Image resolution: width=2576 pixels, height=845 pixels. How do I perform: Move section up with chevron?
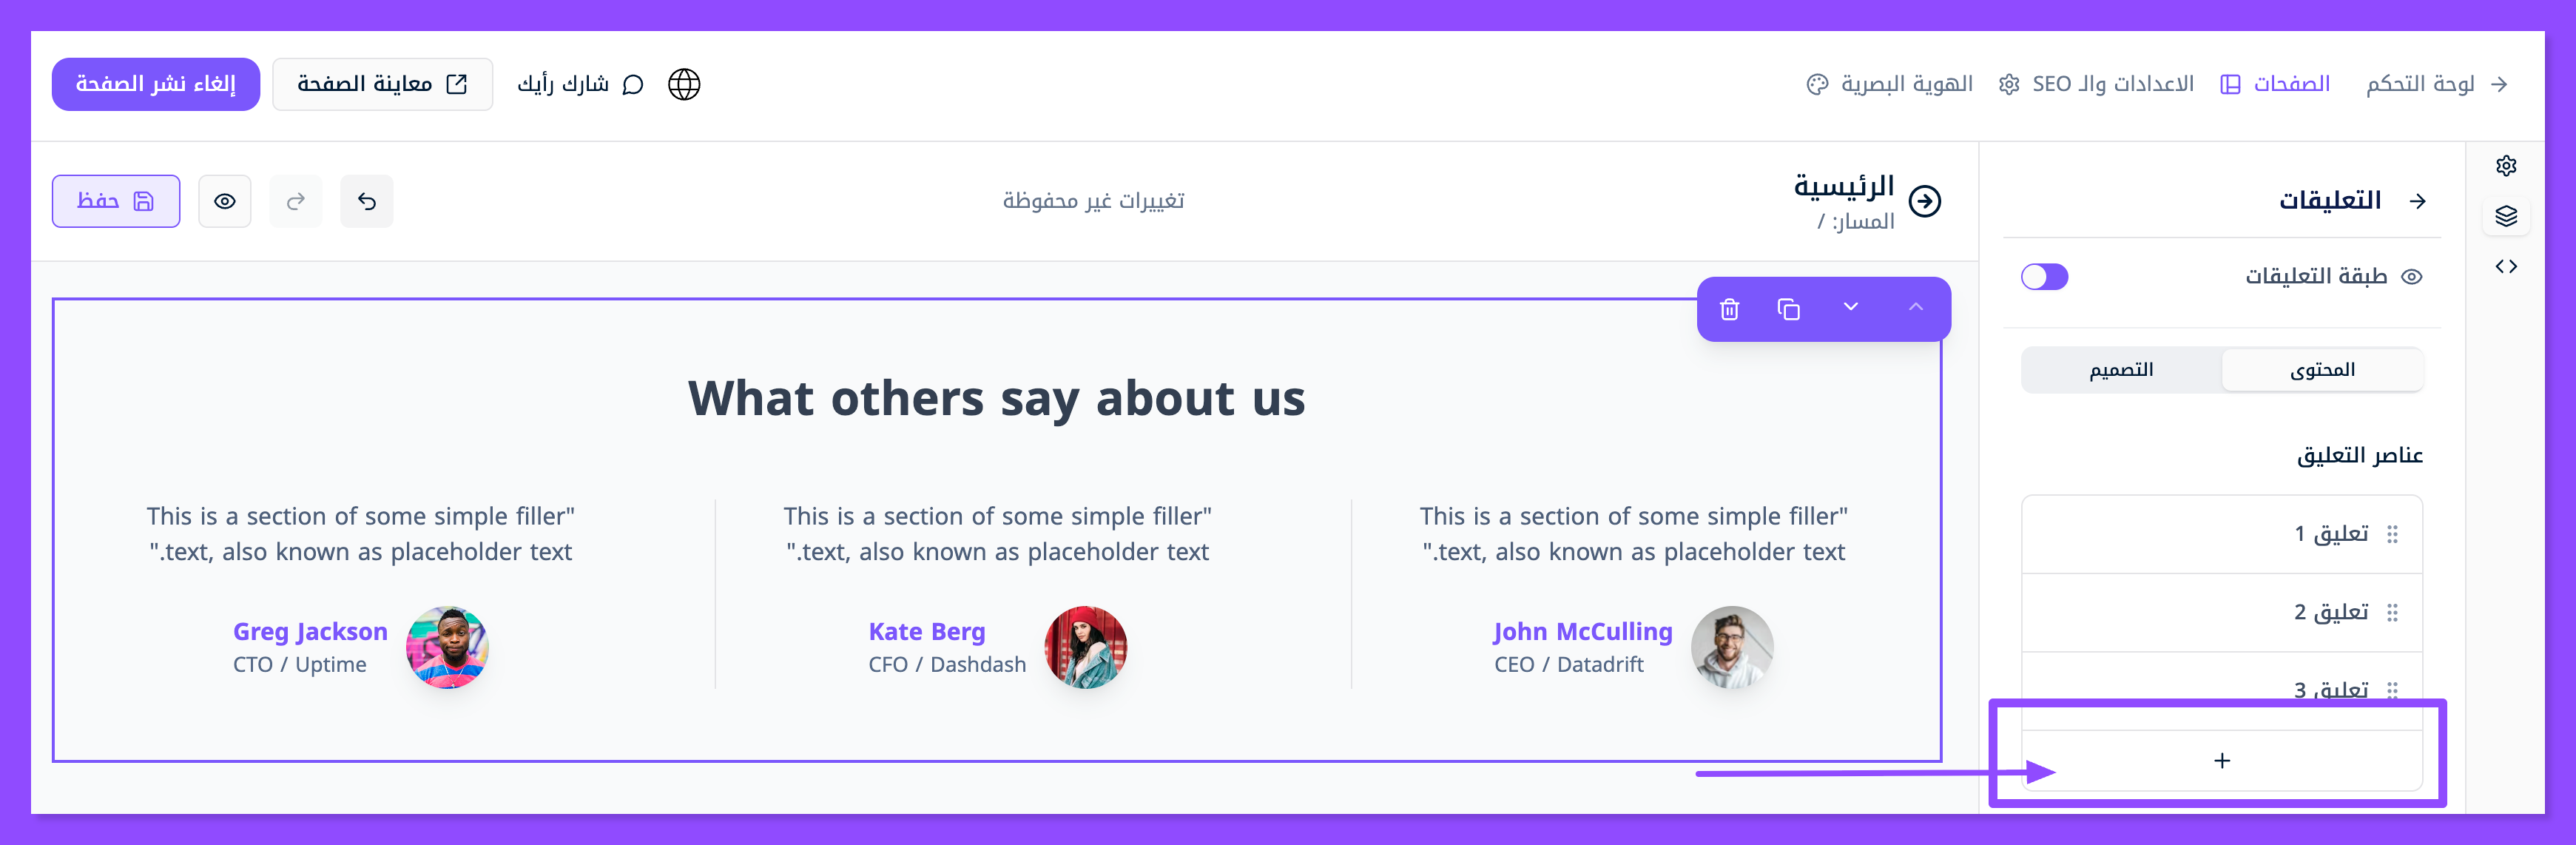[x=1915, y=307]
